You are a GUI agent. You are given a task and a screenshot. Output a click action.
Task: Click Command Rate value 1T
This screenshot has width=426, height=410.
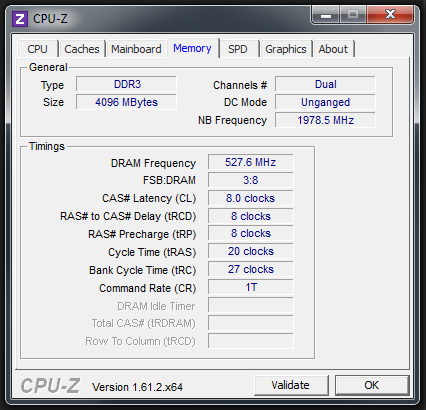251,287
